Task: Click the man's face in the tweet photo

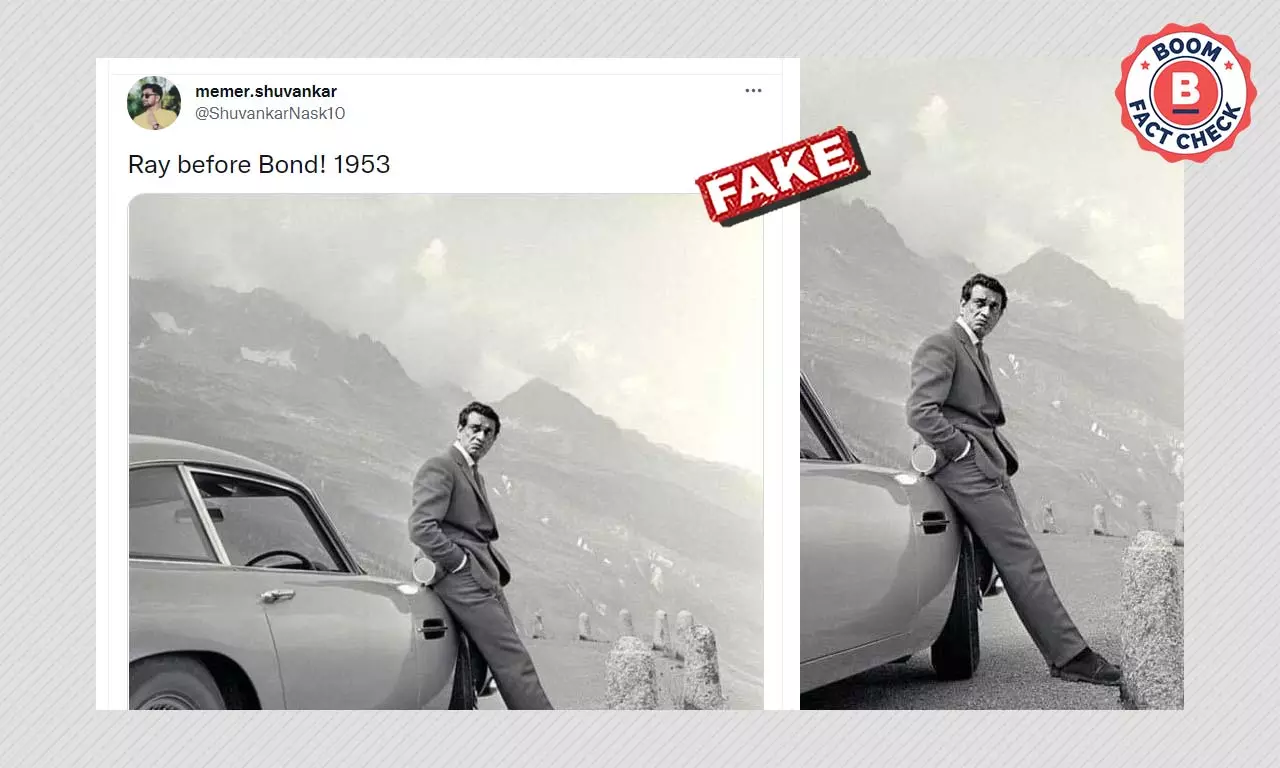Action: point(477,426)
